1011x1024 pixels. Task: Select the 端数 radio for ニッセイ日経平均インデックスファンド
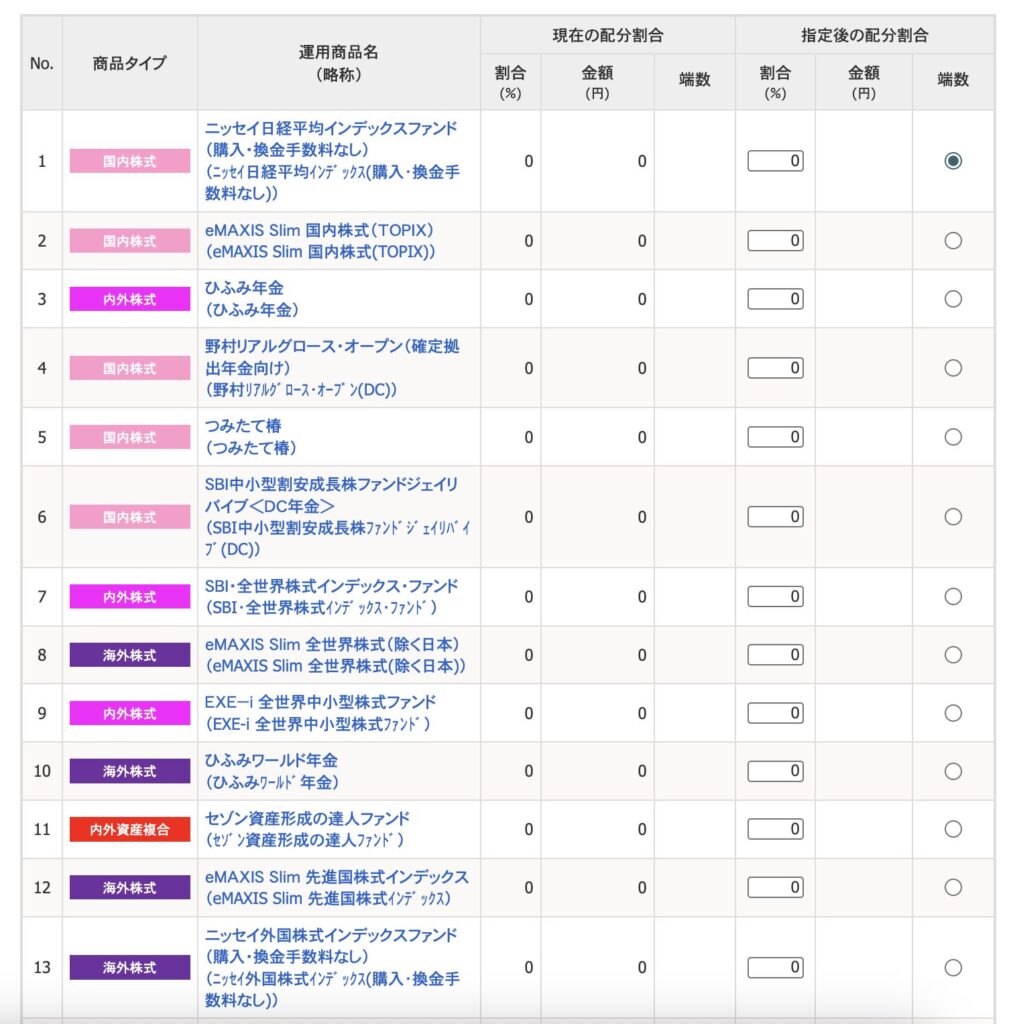click(952, 161)
